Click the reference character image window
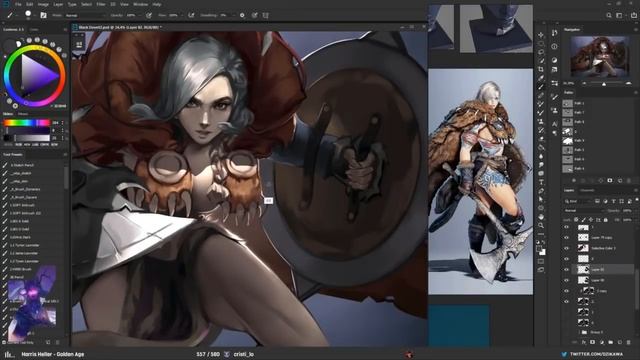Screen dimensions: 640x360 480,181
